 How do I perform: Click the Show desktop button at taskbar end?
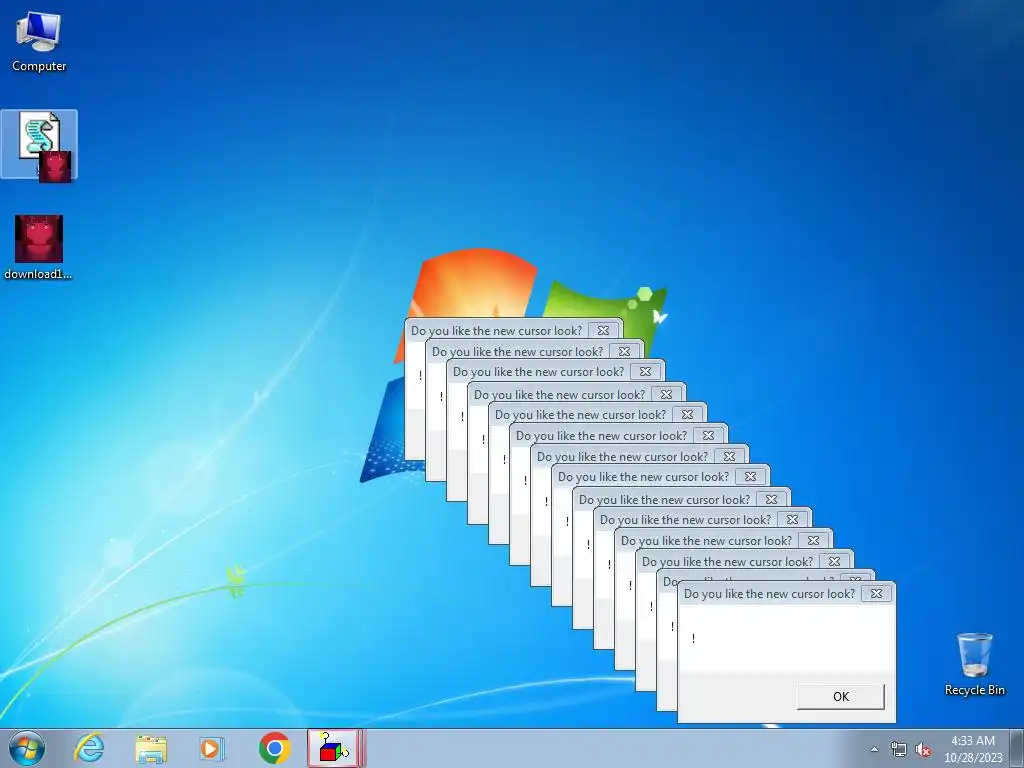tap(1017, 748)
